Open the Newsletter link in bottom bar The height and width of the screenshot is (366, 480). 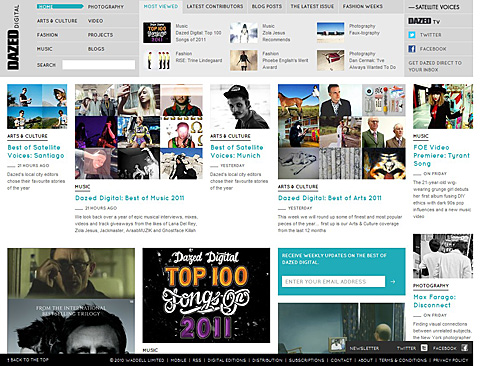(364, 348)
